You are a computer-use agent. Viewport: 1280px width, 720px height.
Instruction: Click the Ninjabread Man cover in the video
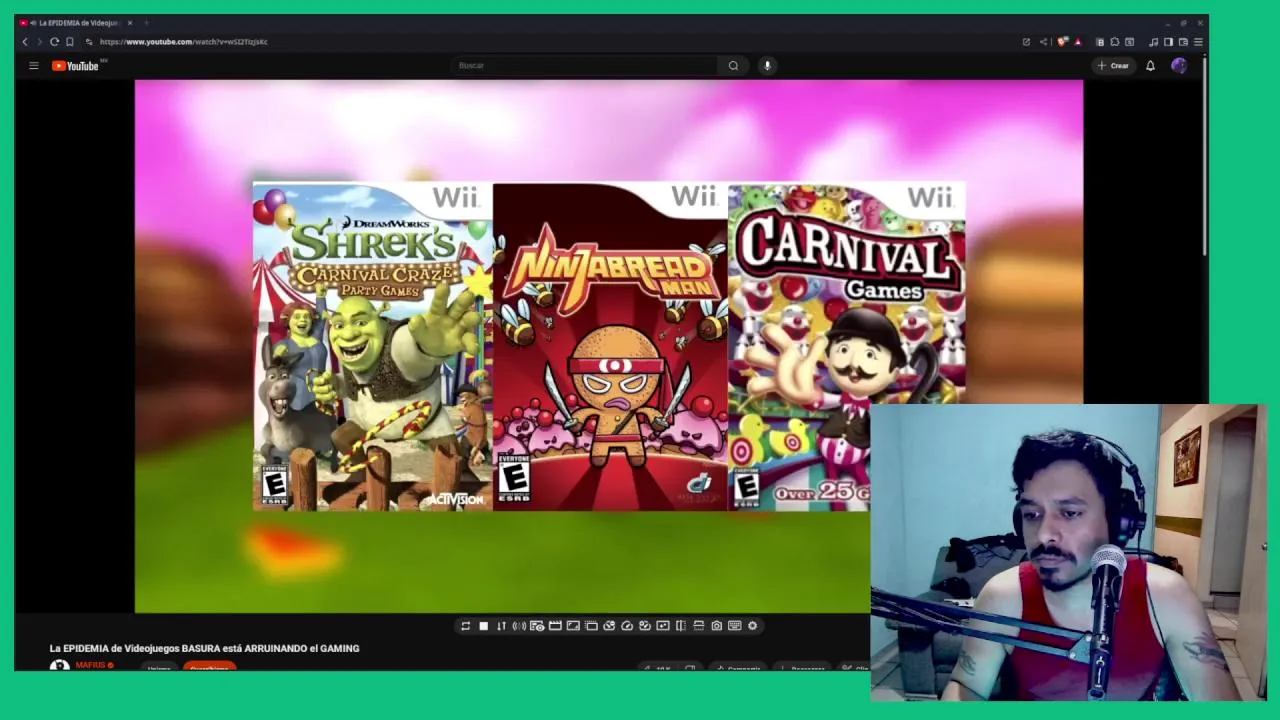point(610,346)
